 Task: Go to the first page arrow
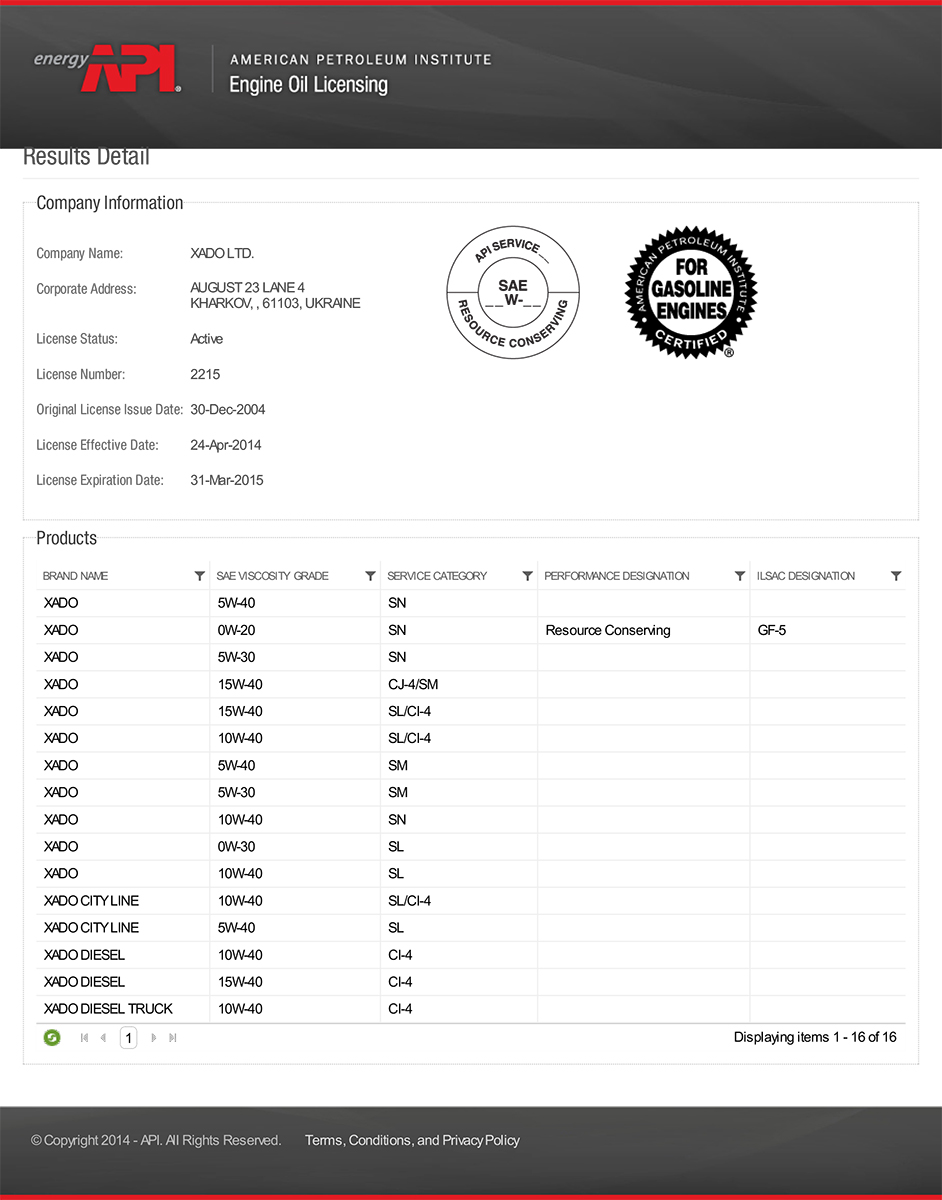(84, 1038)
